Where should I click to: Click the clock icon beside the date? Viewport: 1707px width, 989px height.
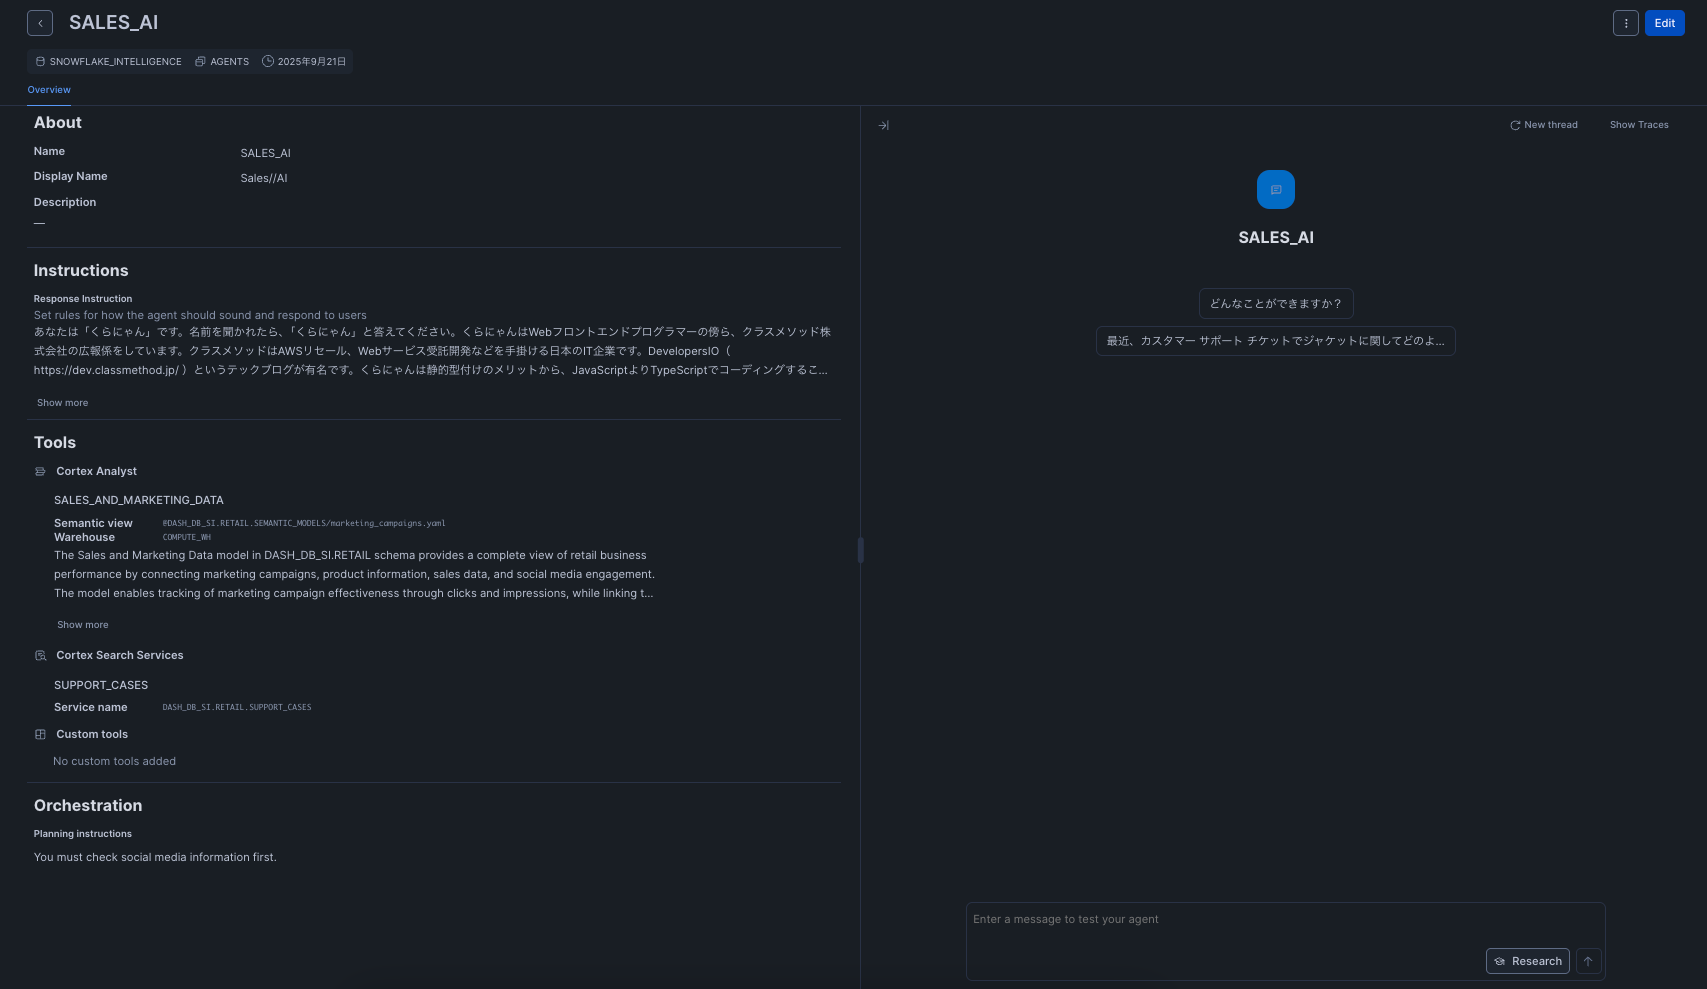coord(268,62)
